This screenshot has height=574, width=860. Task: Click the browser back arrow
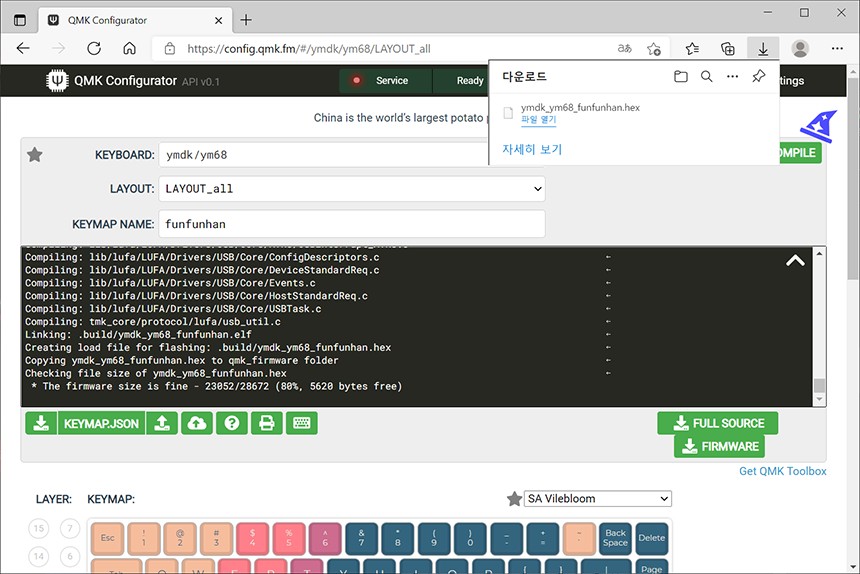[x=23, y=49]
